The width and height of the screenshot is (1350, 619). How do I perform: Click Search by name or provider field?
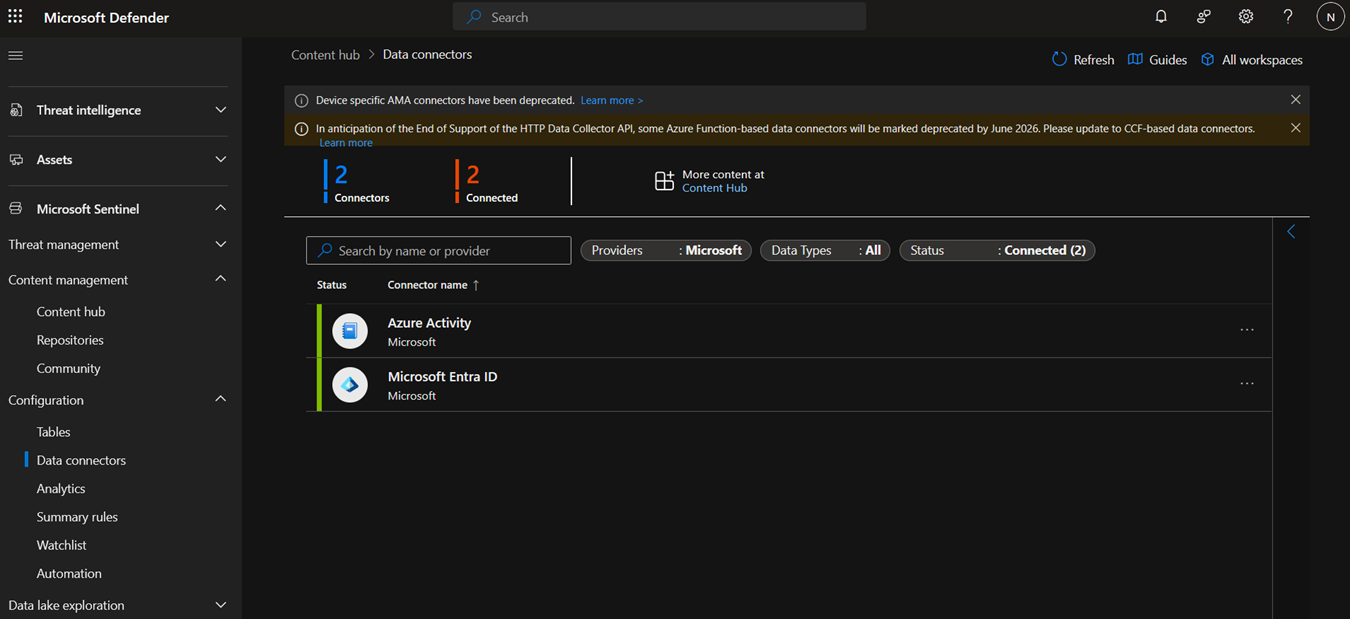(x=438, y=250)
